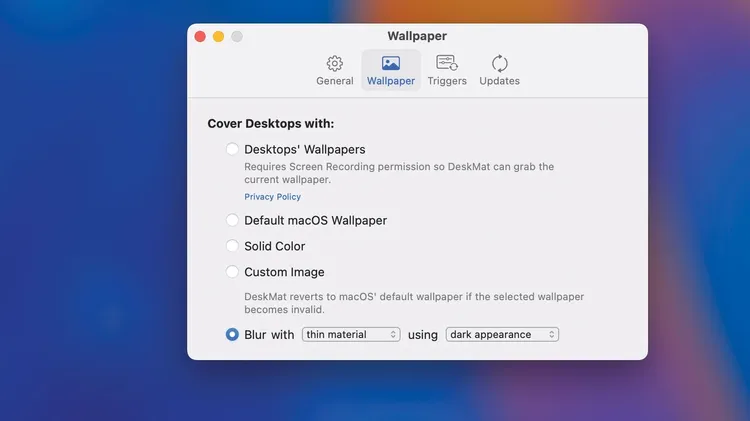Image resolution: width=750 pixels, height=421 pixels.
Task: Pick the Custom Image radio option
Action: click(232, 272)
